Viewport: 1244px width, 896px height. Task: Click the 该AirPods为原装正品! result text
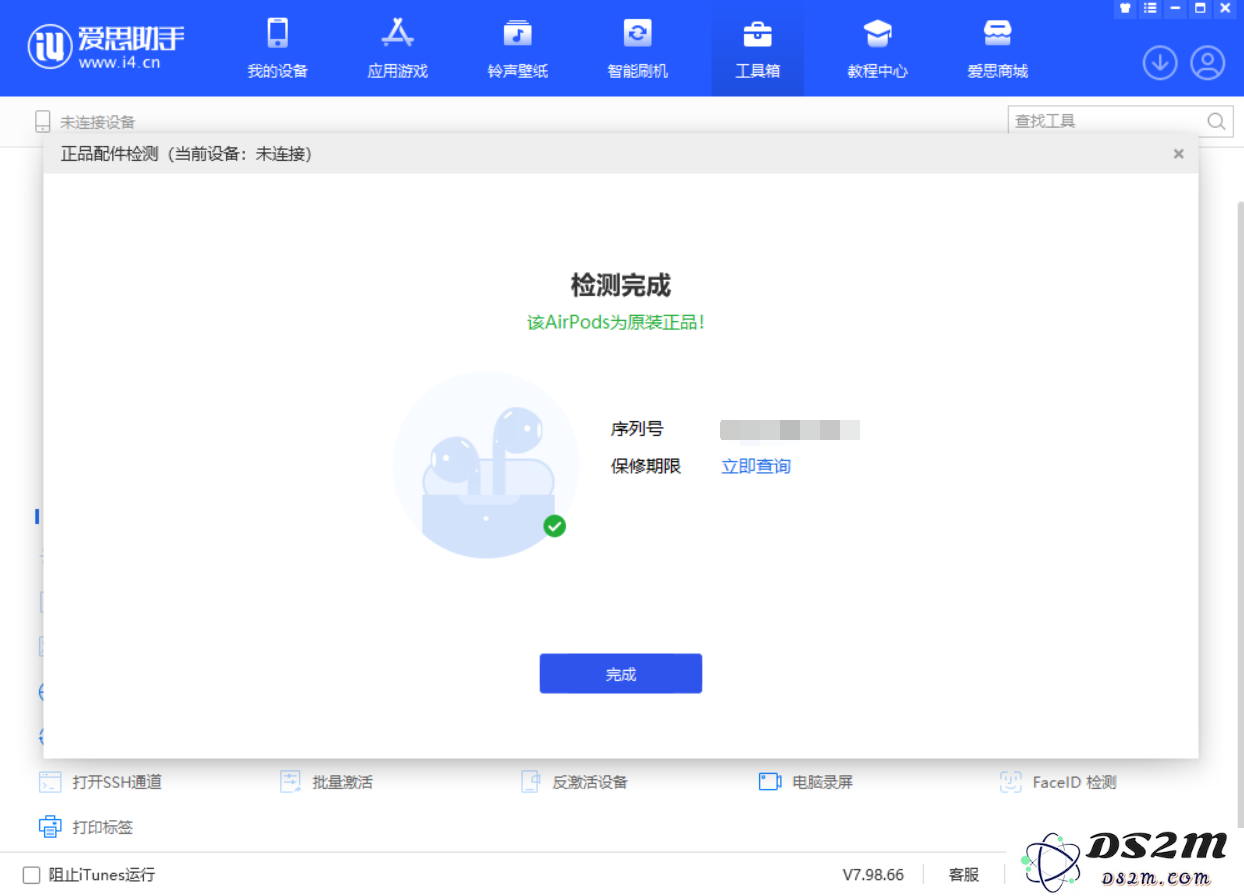click(x=616, y=323)
